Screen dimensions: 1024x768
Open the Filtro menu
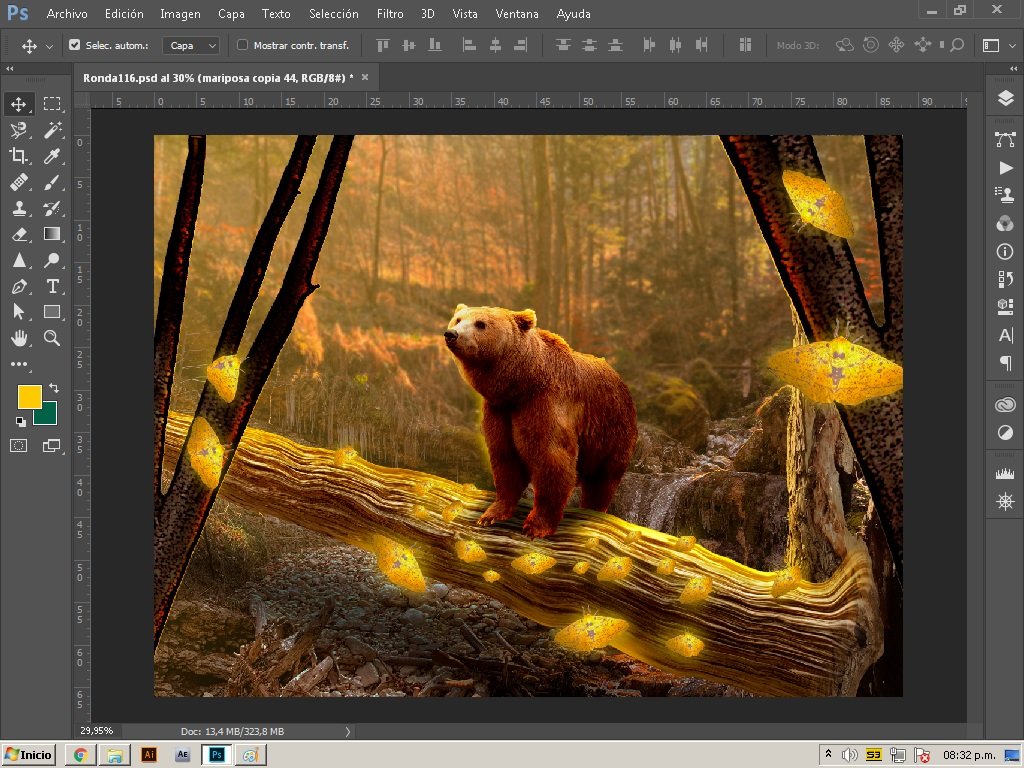click(x=390, y=14)
